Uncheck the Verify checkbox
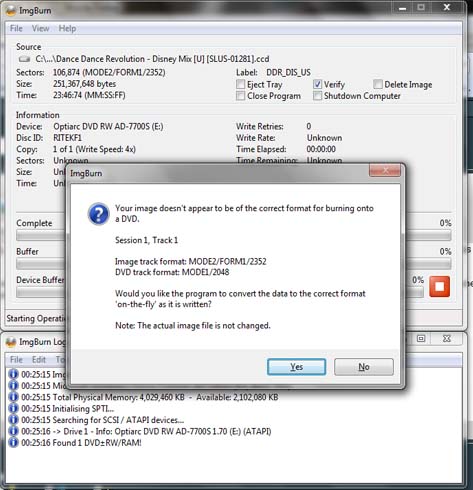 point(317,84)
